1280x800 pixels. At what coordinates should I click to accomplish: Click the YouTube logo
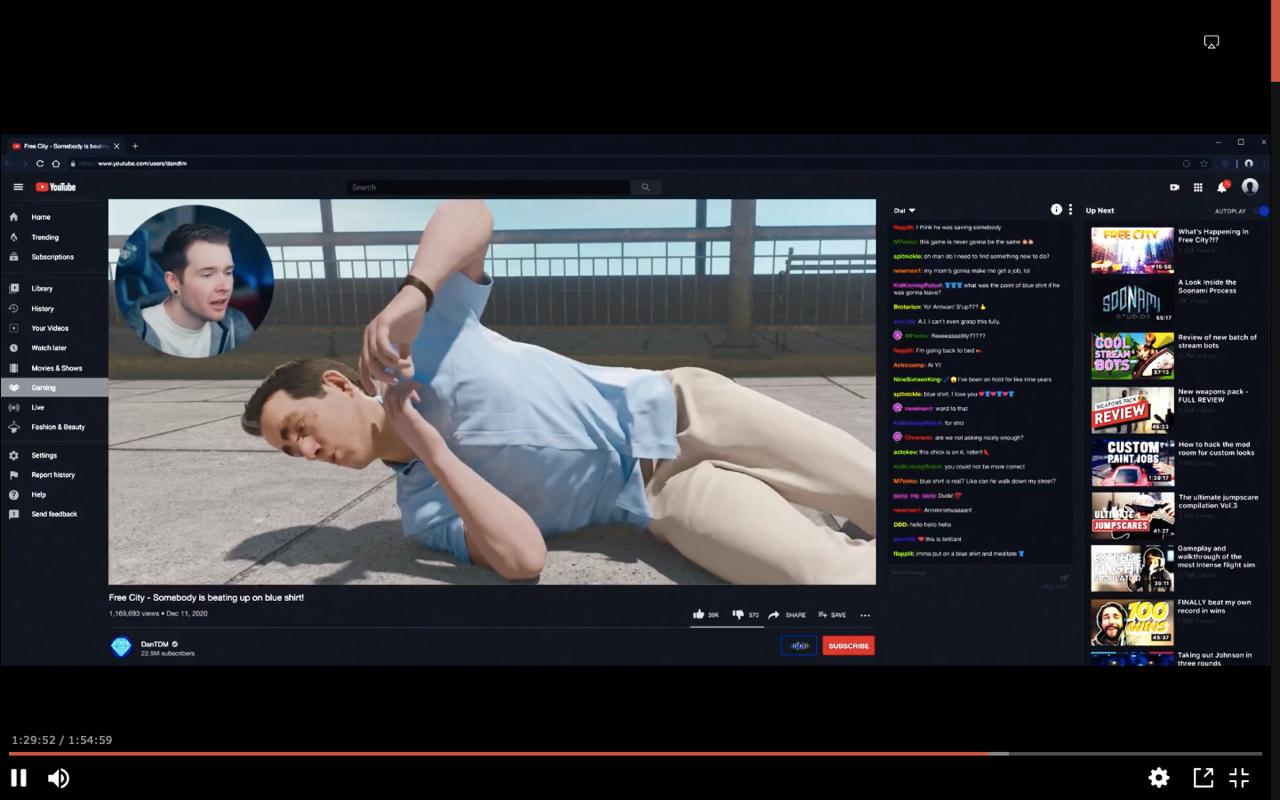tap(56, 187)
